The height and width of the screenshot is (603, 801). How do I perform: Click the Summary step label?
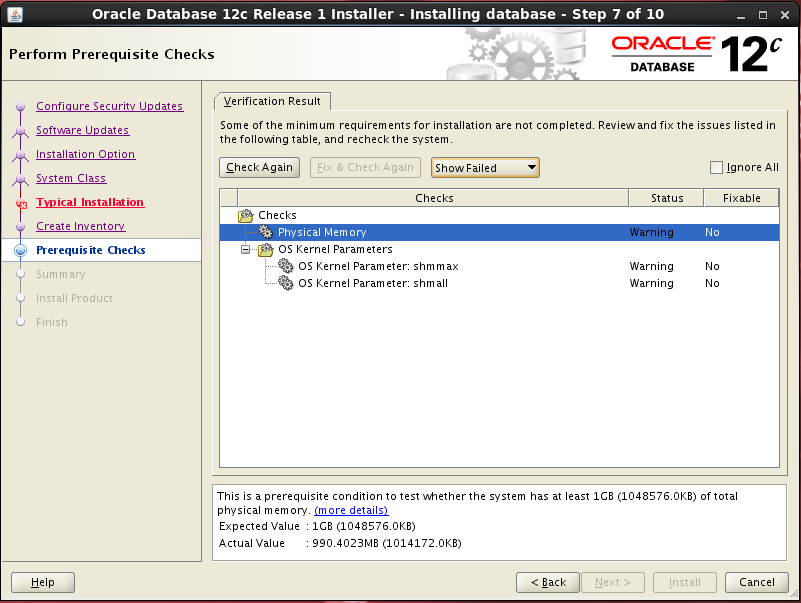click(x=60, y=274)
